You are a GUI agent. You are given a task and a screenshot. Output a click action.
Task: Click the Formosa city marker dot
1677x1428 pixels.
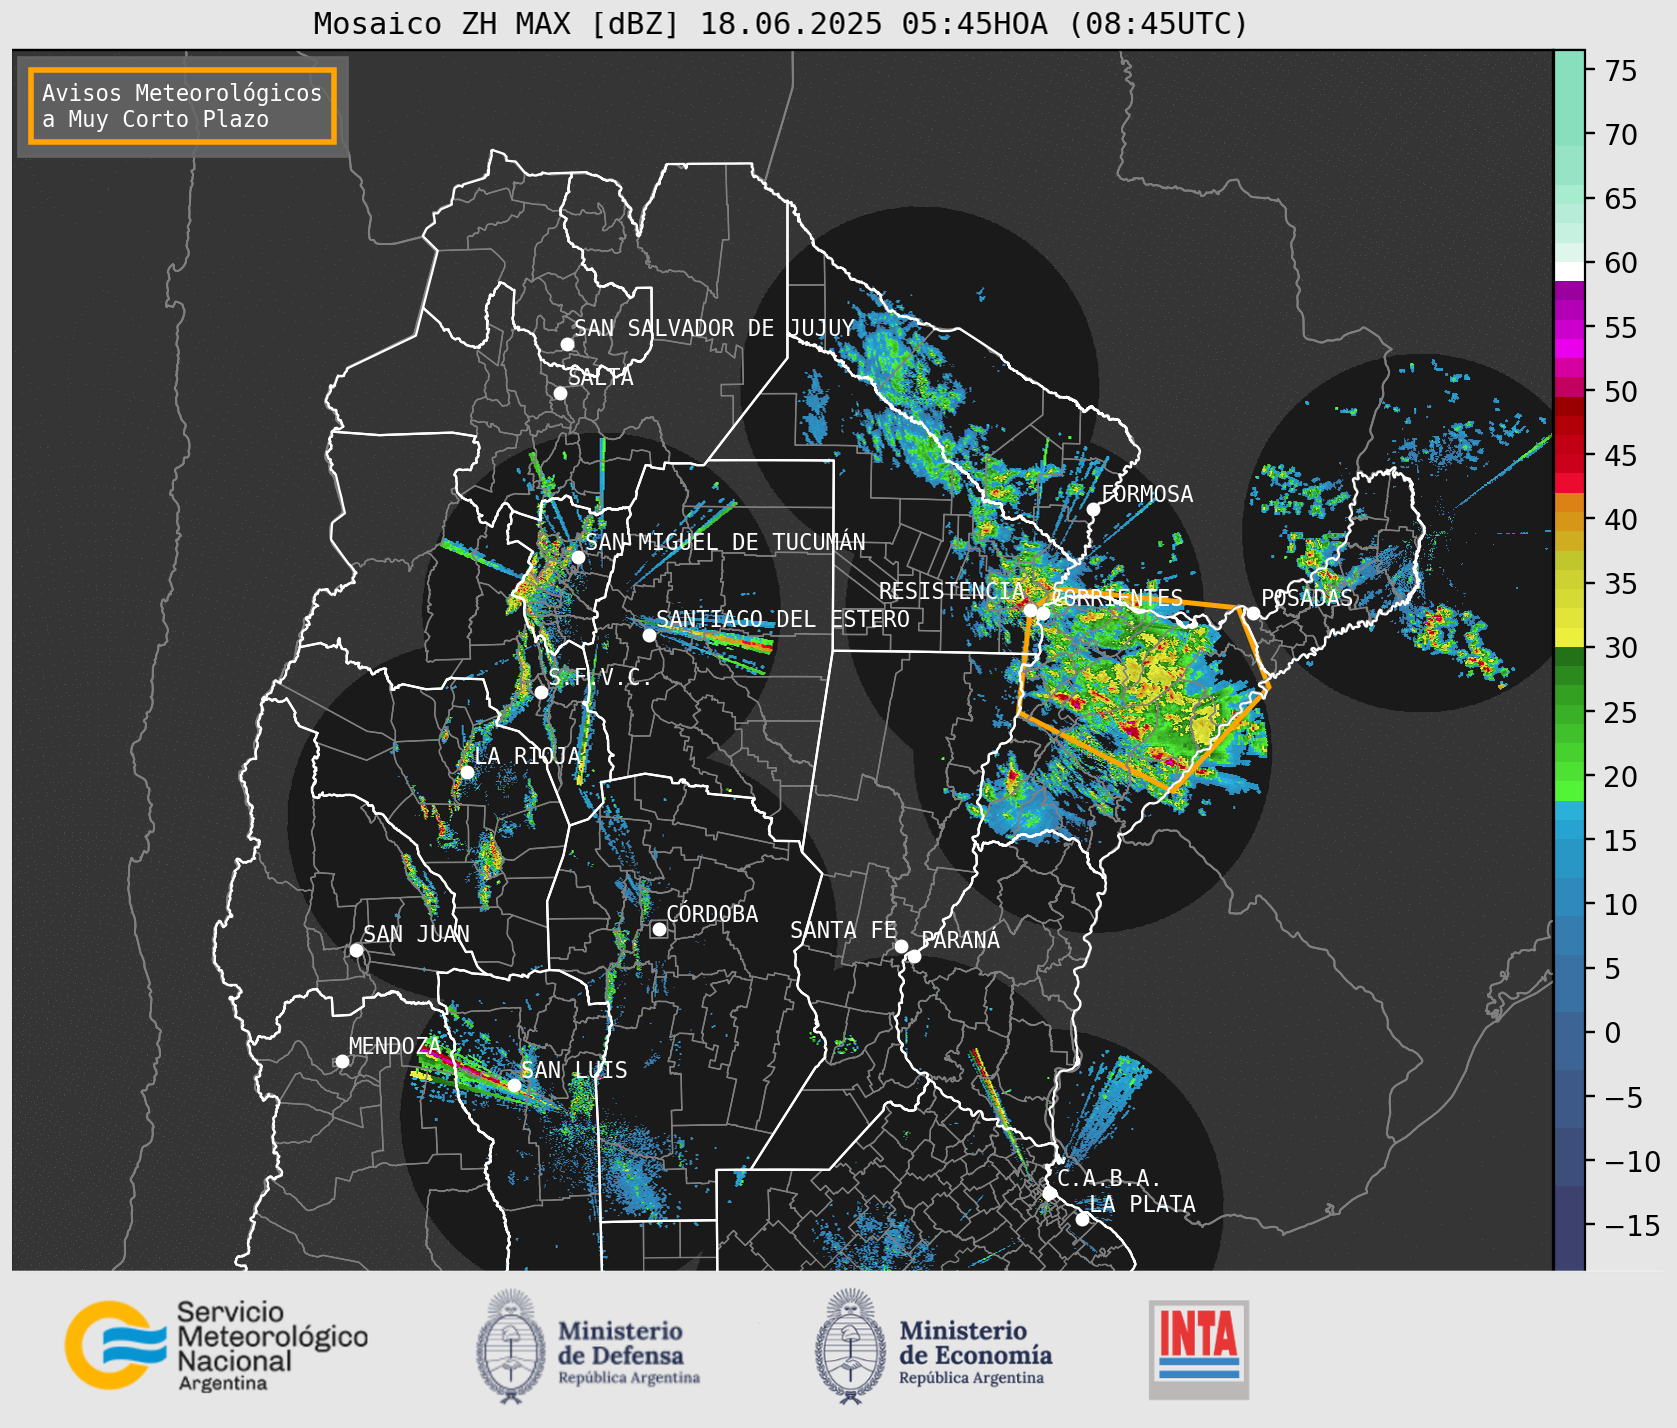(1093, 509)
